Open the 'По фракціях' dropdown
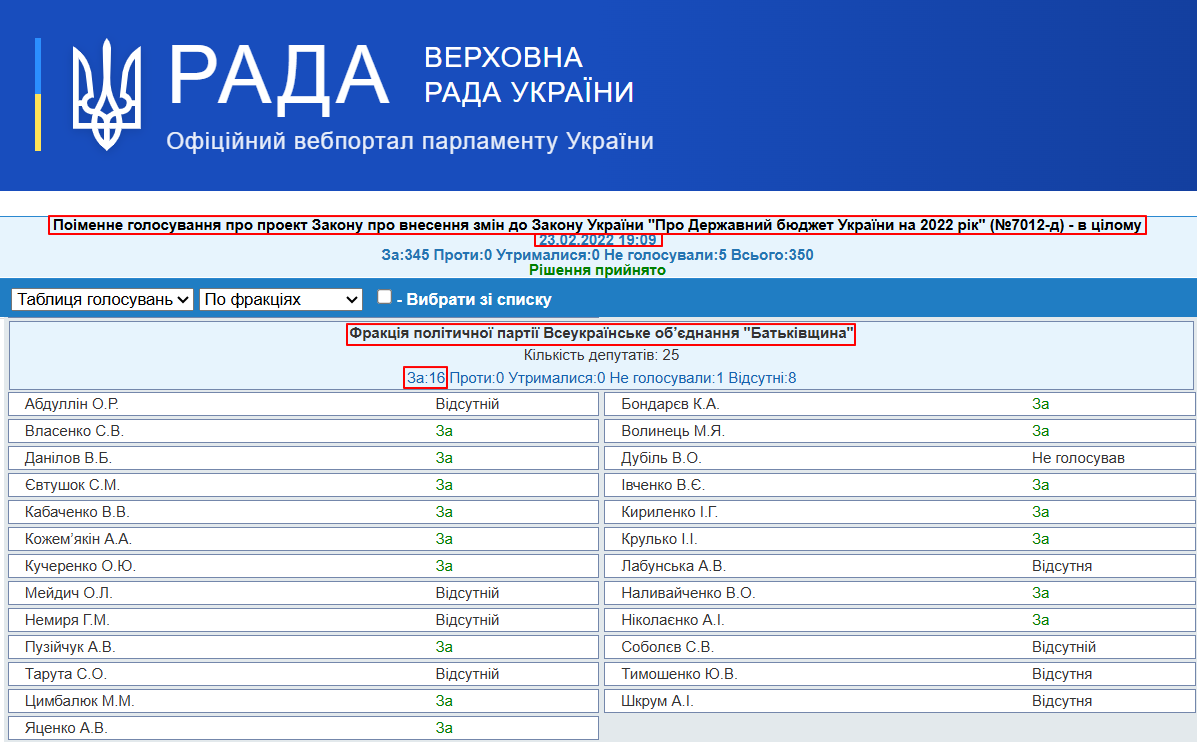This screenshot has width=1197, height=742. pos(281,299)
